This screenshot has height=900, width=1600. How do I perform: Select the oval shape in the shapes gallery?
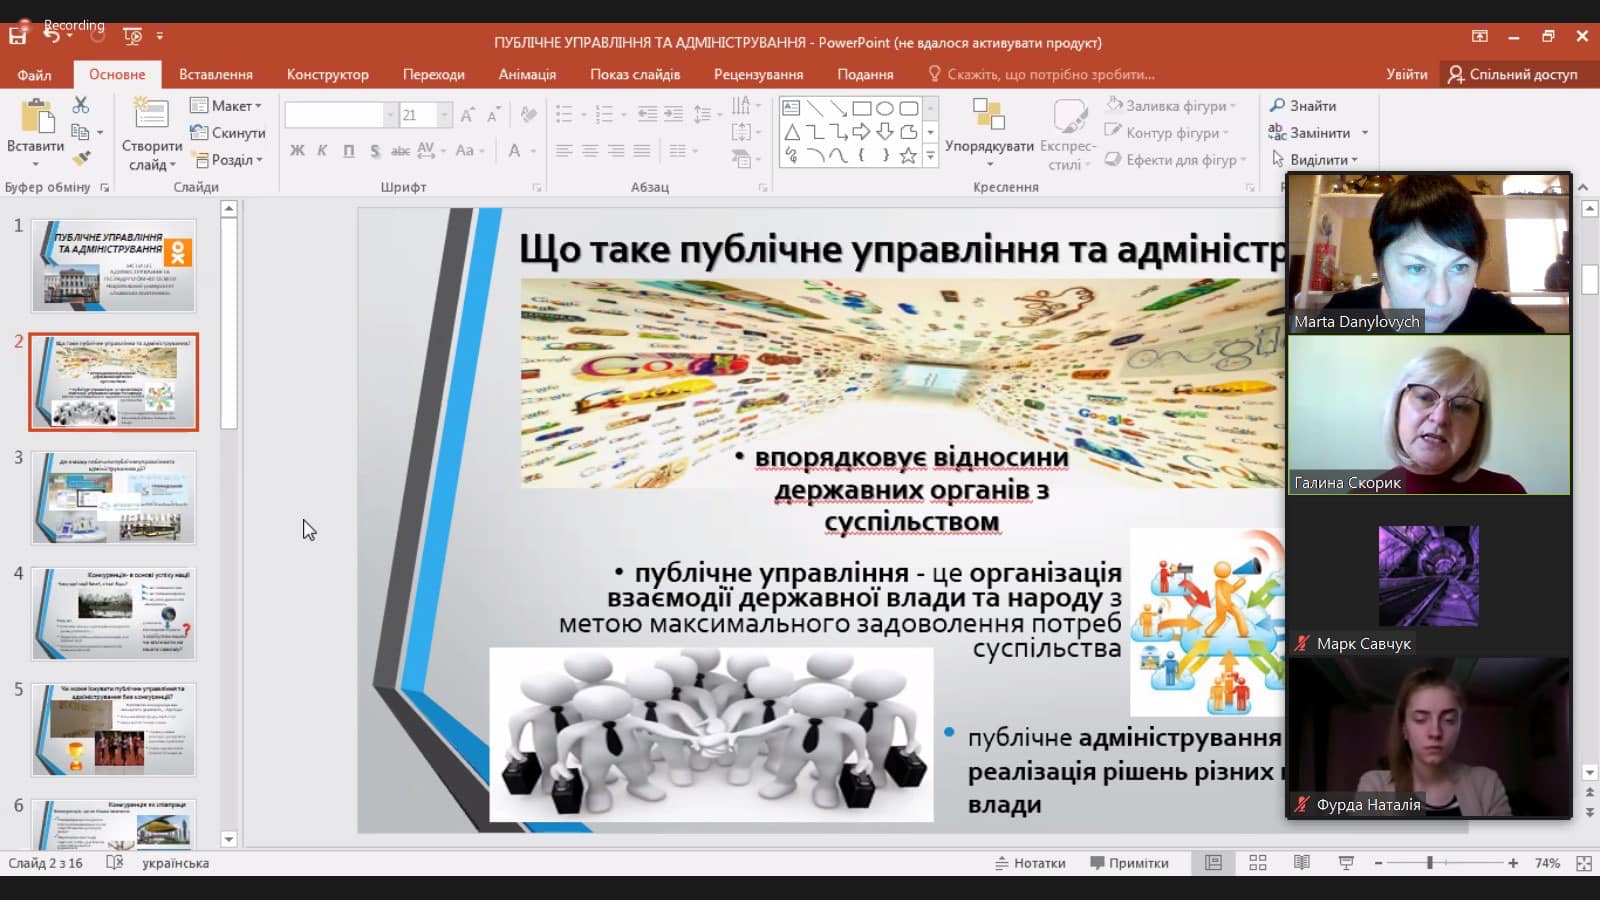click(x=885, y=108)
